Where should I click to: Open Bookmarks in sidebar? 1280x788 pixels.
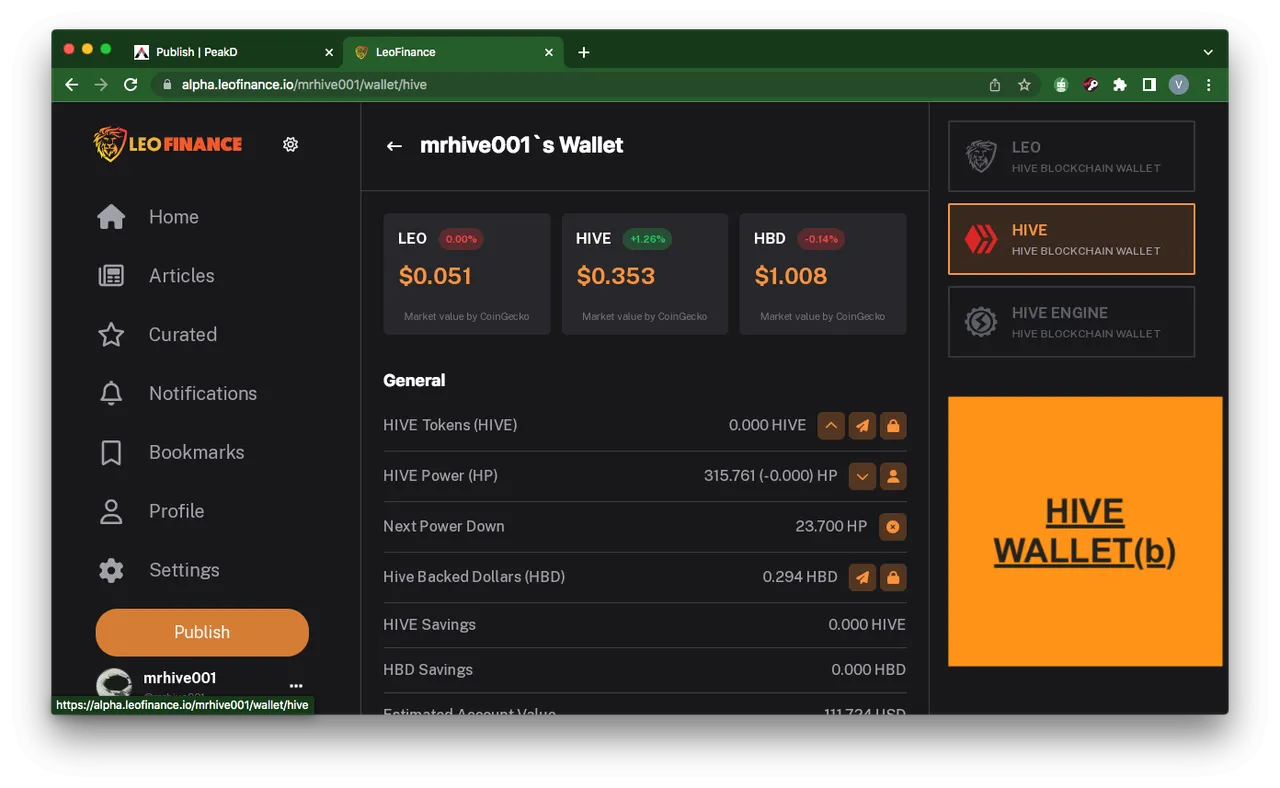[x=197, y=453]
